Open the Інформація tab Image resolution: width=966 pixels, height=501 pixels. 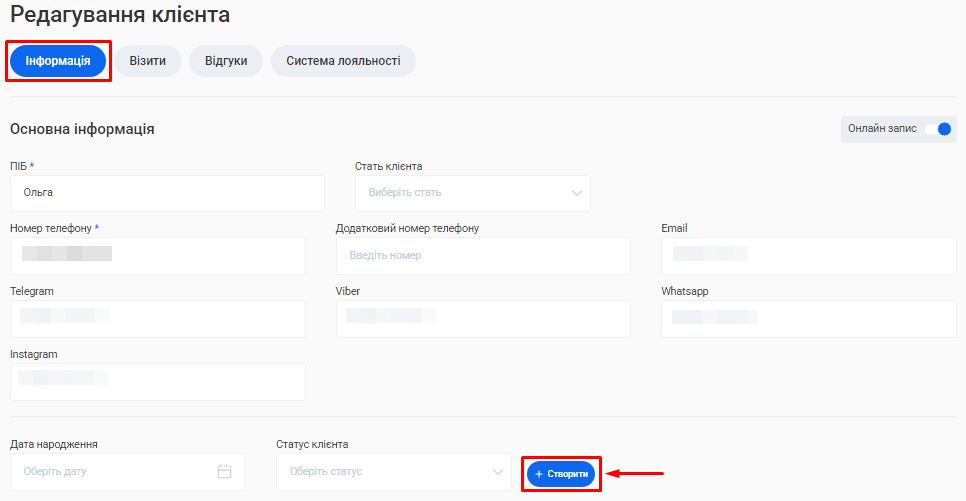(58, 61)
